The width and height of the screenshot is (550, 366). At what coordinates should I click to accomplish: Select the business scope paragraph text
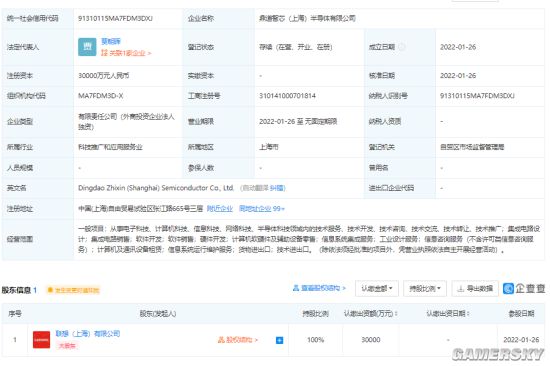pyautogui.click(x=309, y=239)
